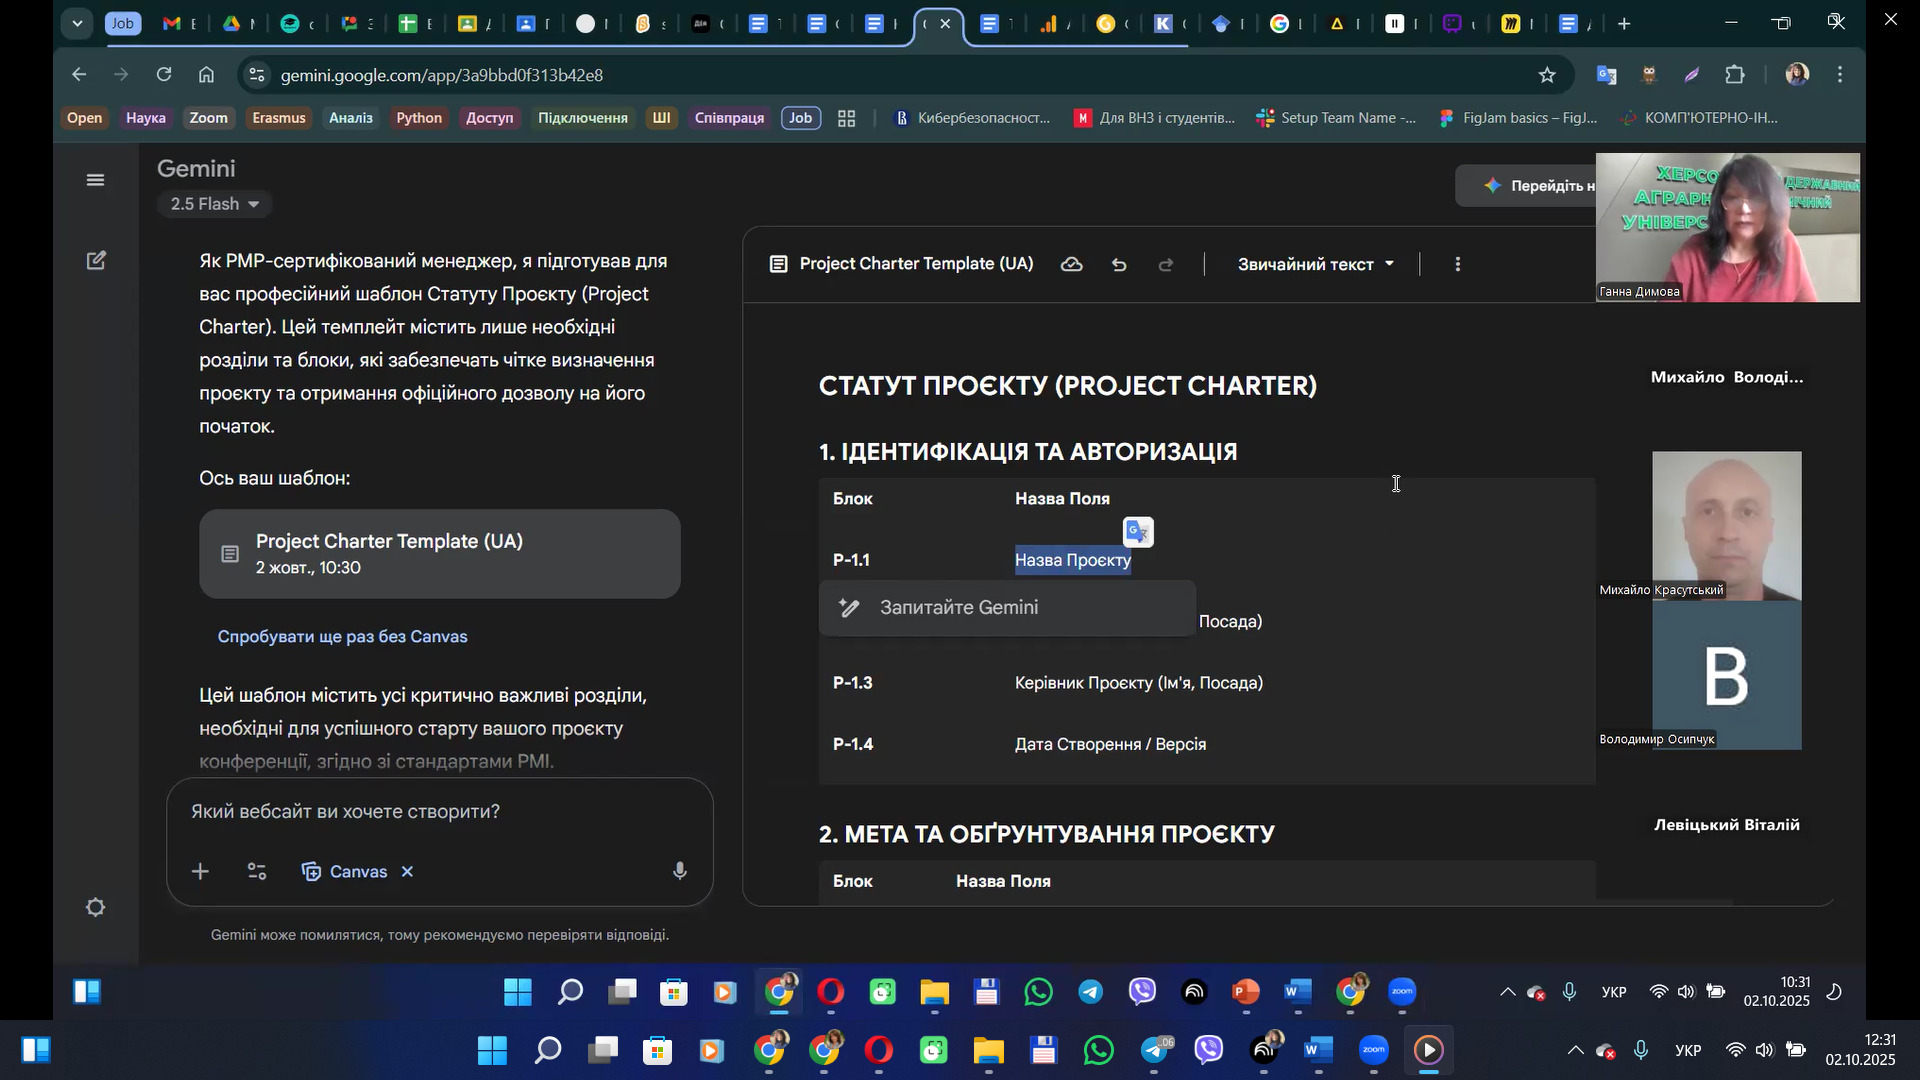Image resolution: width=1920 pixels, height=1080 pixels.
Task: Open the Python bookmarks folder
Action: 418,118
